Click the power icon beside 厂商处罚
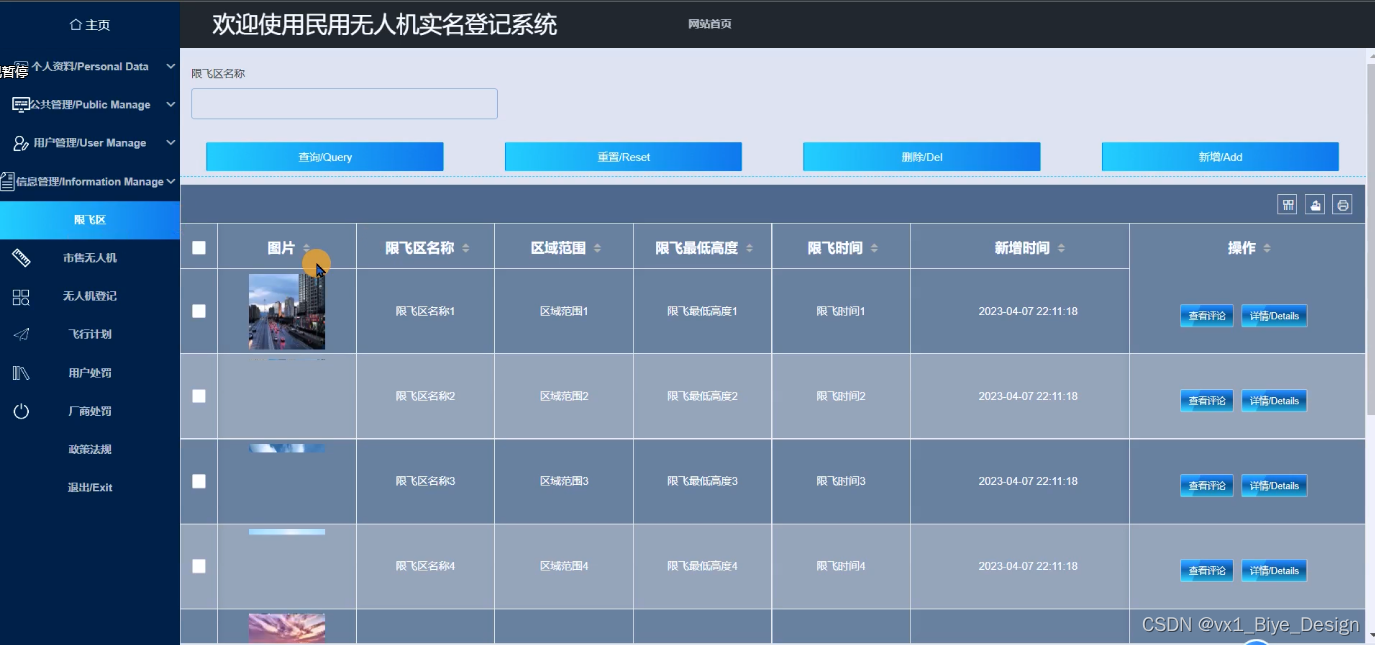This screenshot has height=645, width=1375. click(21, 411)
